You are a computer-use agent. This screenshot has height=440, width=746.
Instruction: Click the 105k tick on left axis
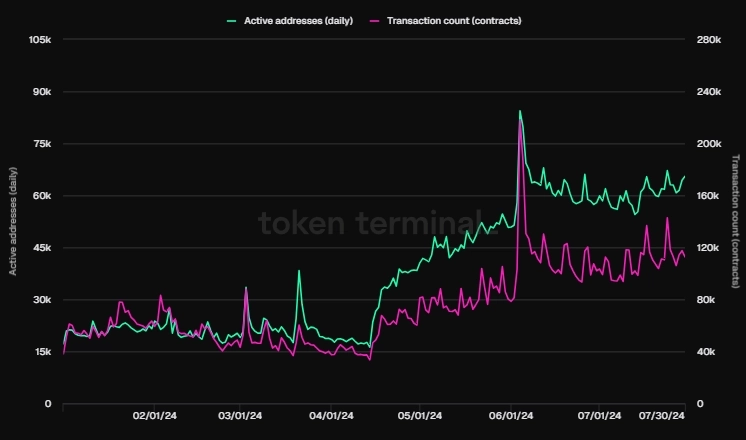[x=41, y=40]
